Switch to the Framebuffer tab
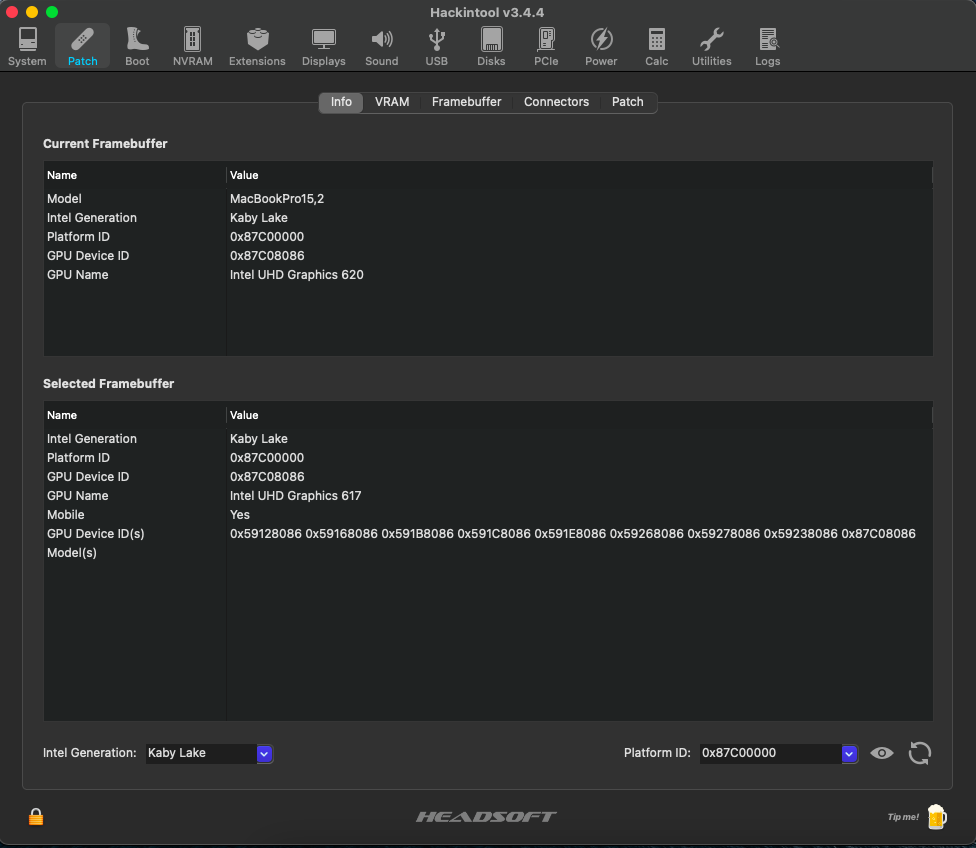976x848 pixels. 466,101
